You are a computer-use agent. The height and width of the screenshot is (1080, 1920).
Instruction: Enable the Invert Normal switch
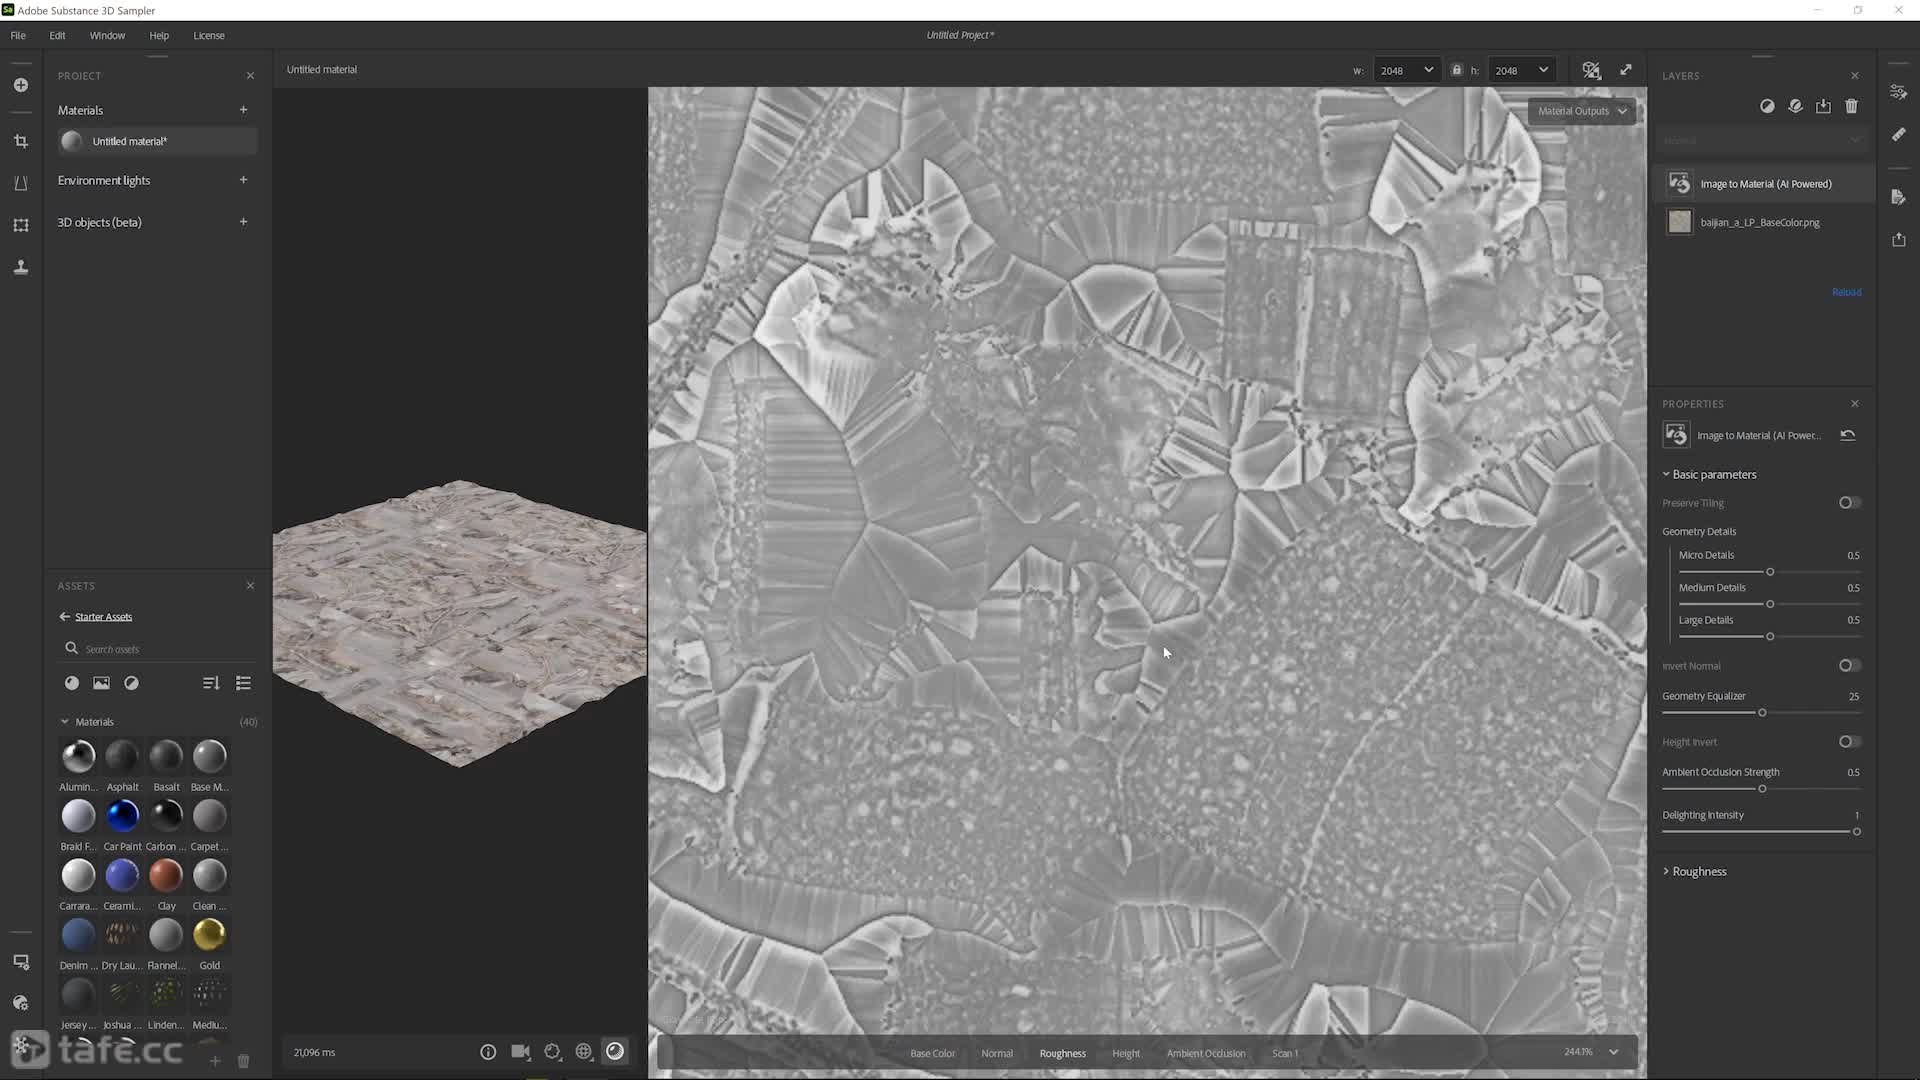[1849, 666]
